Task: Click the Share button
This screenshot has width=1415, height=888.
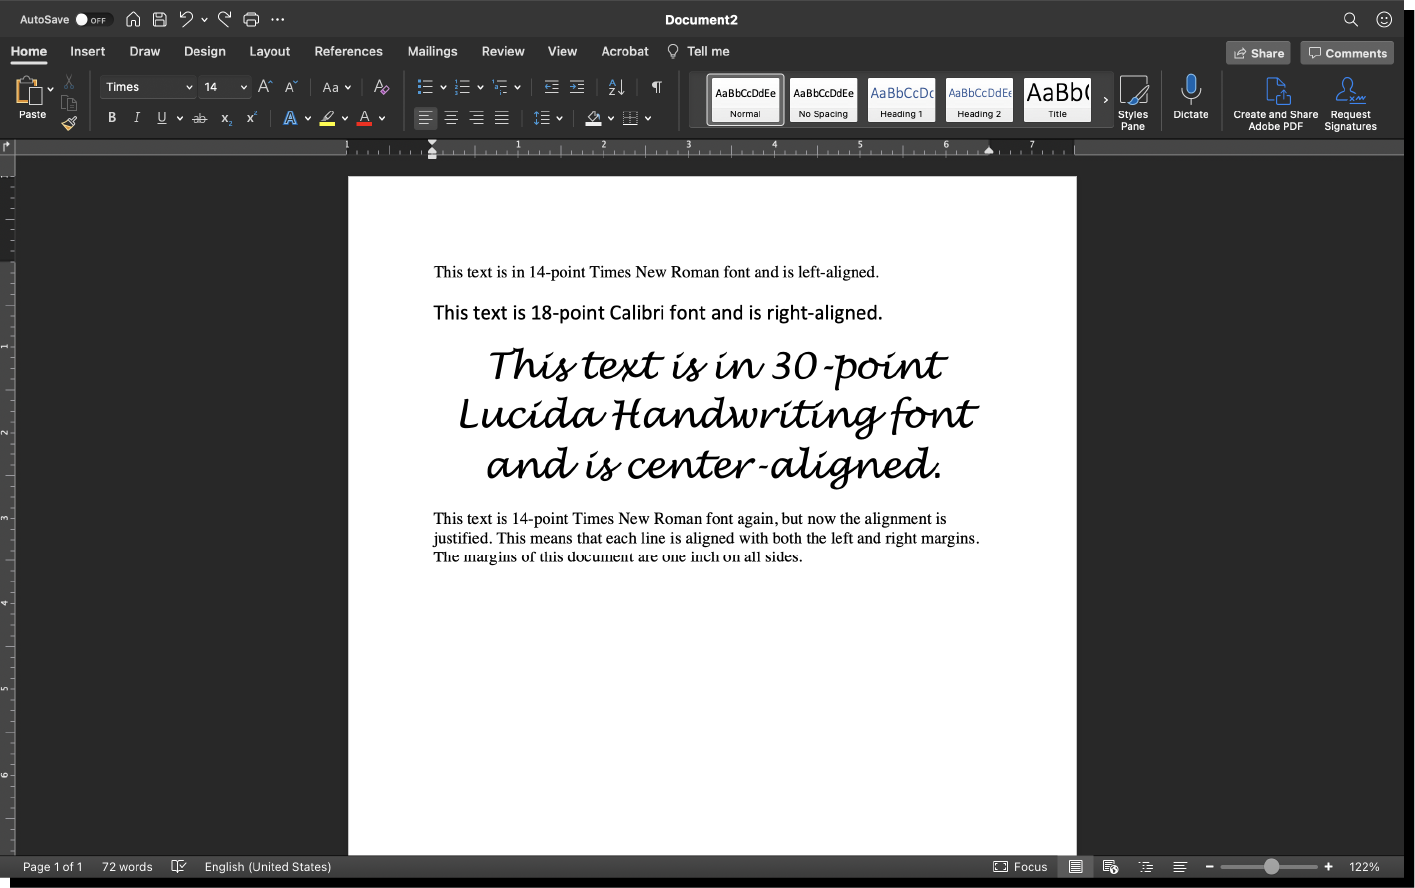Action: (1257, 52)
